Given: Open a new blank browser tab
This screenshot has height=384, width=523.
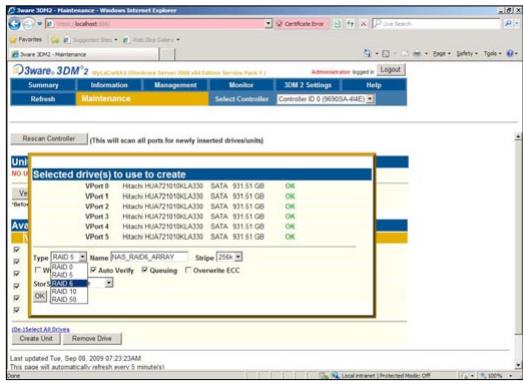Looking at the screenshot, I should pyautogui.click(x=168, y=54).
